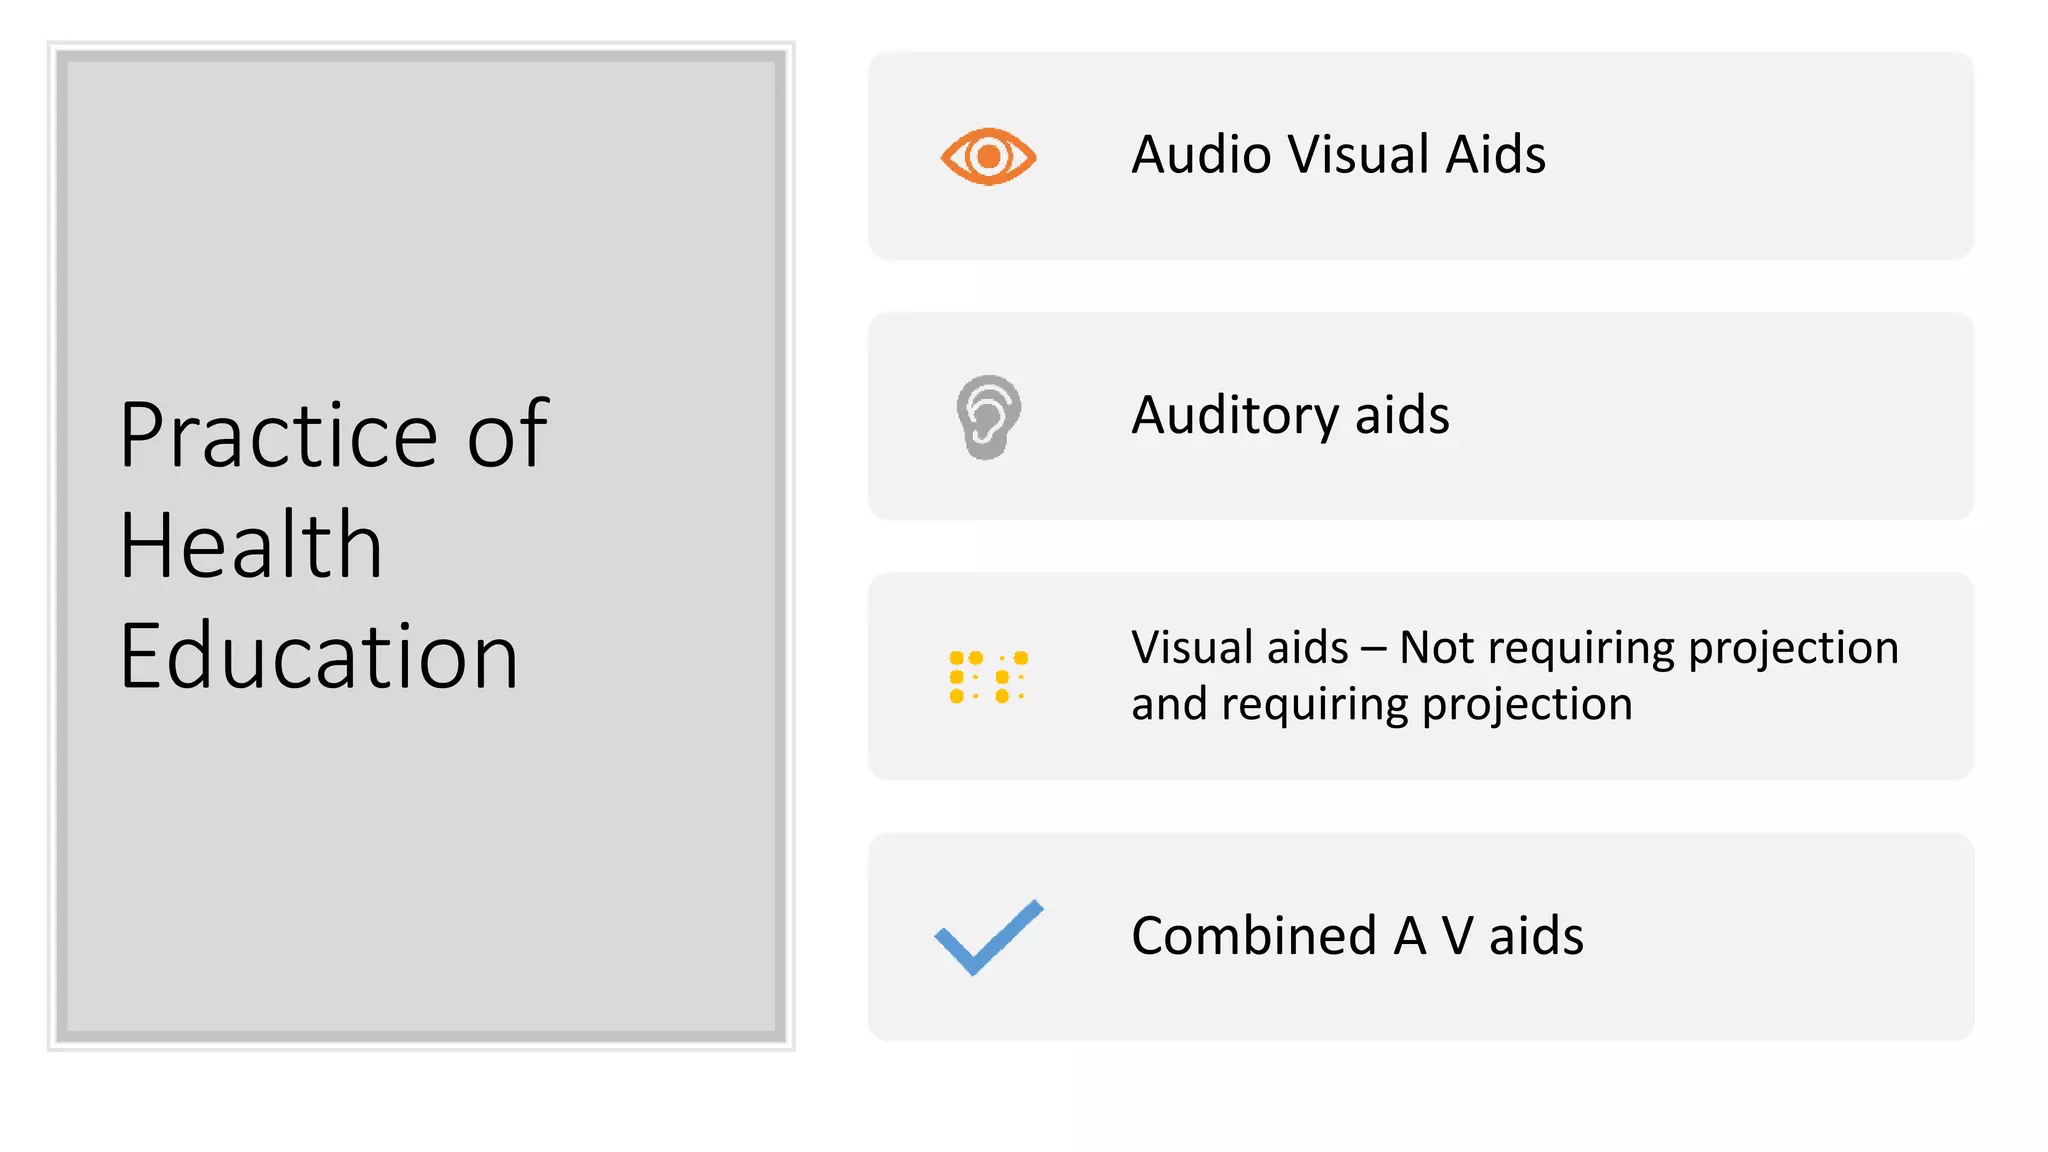This screenshot has width=2048, height=1152.
Task: Select the yellow braille dots icon
Action: click(988, 677)
